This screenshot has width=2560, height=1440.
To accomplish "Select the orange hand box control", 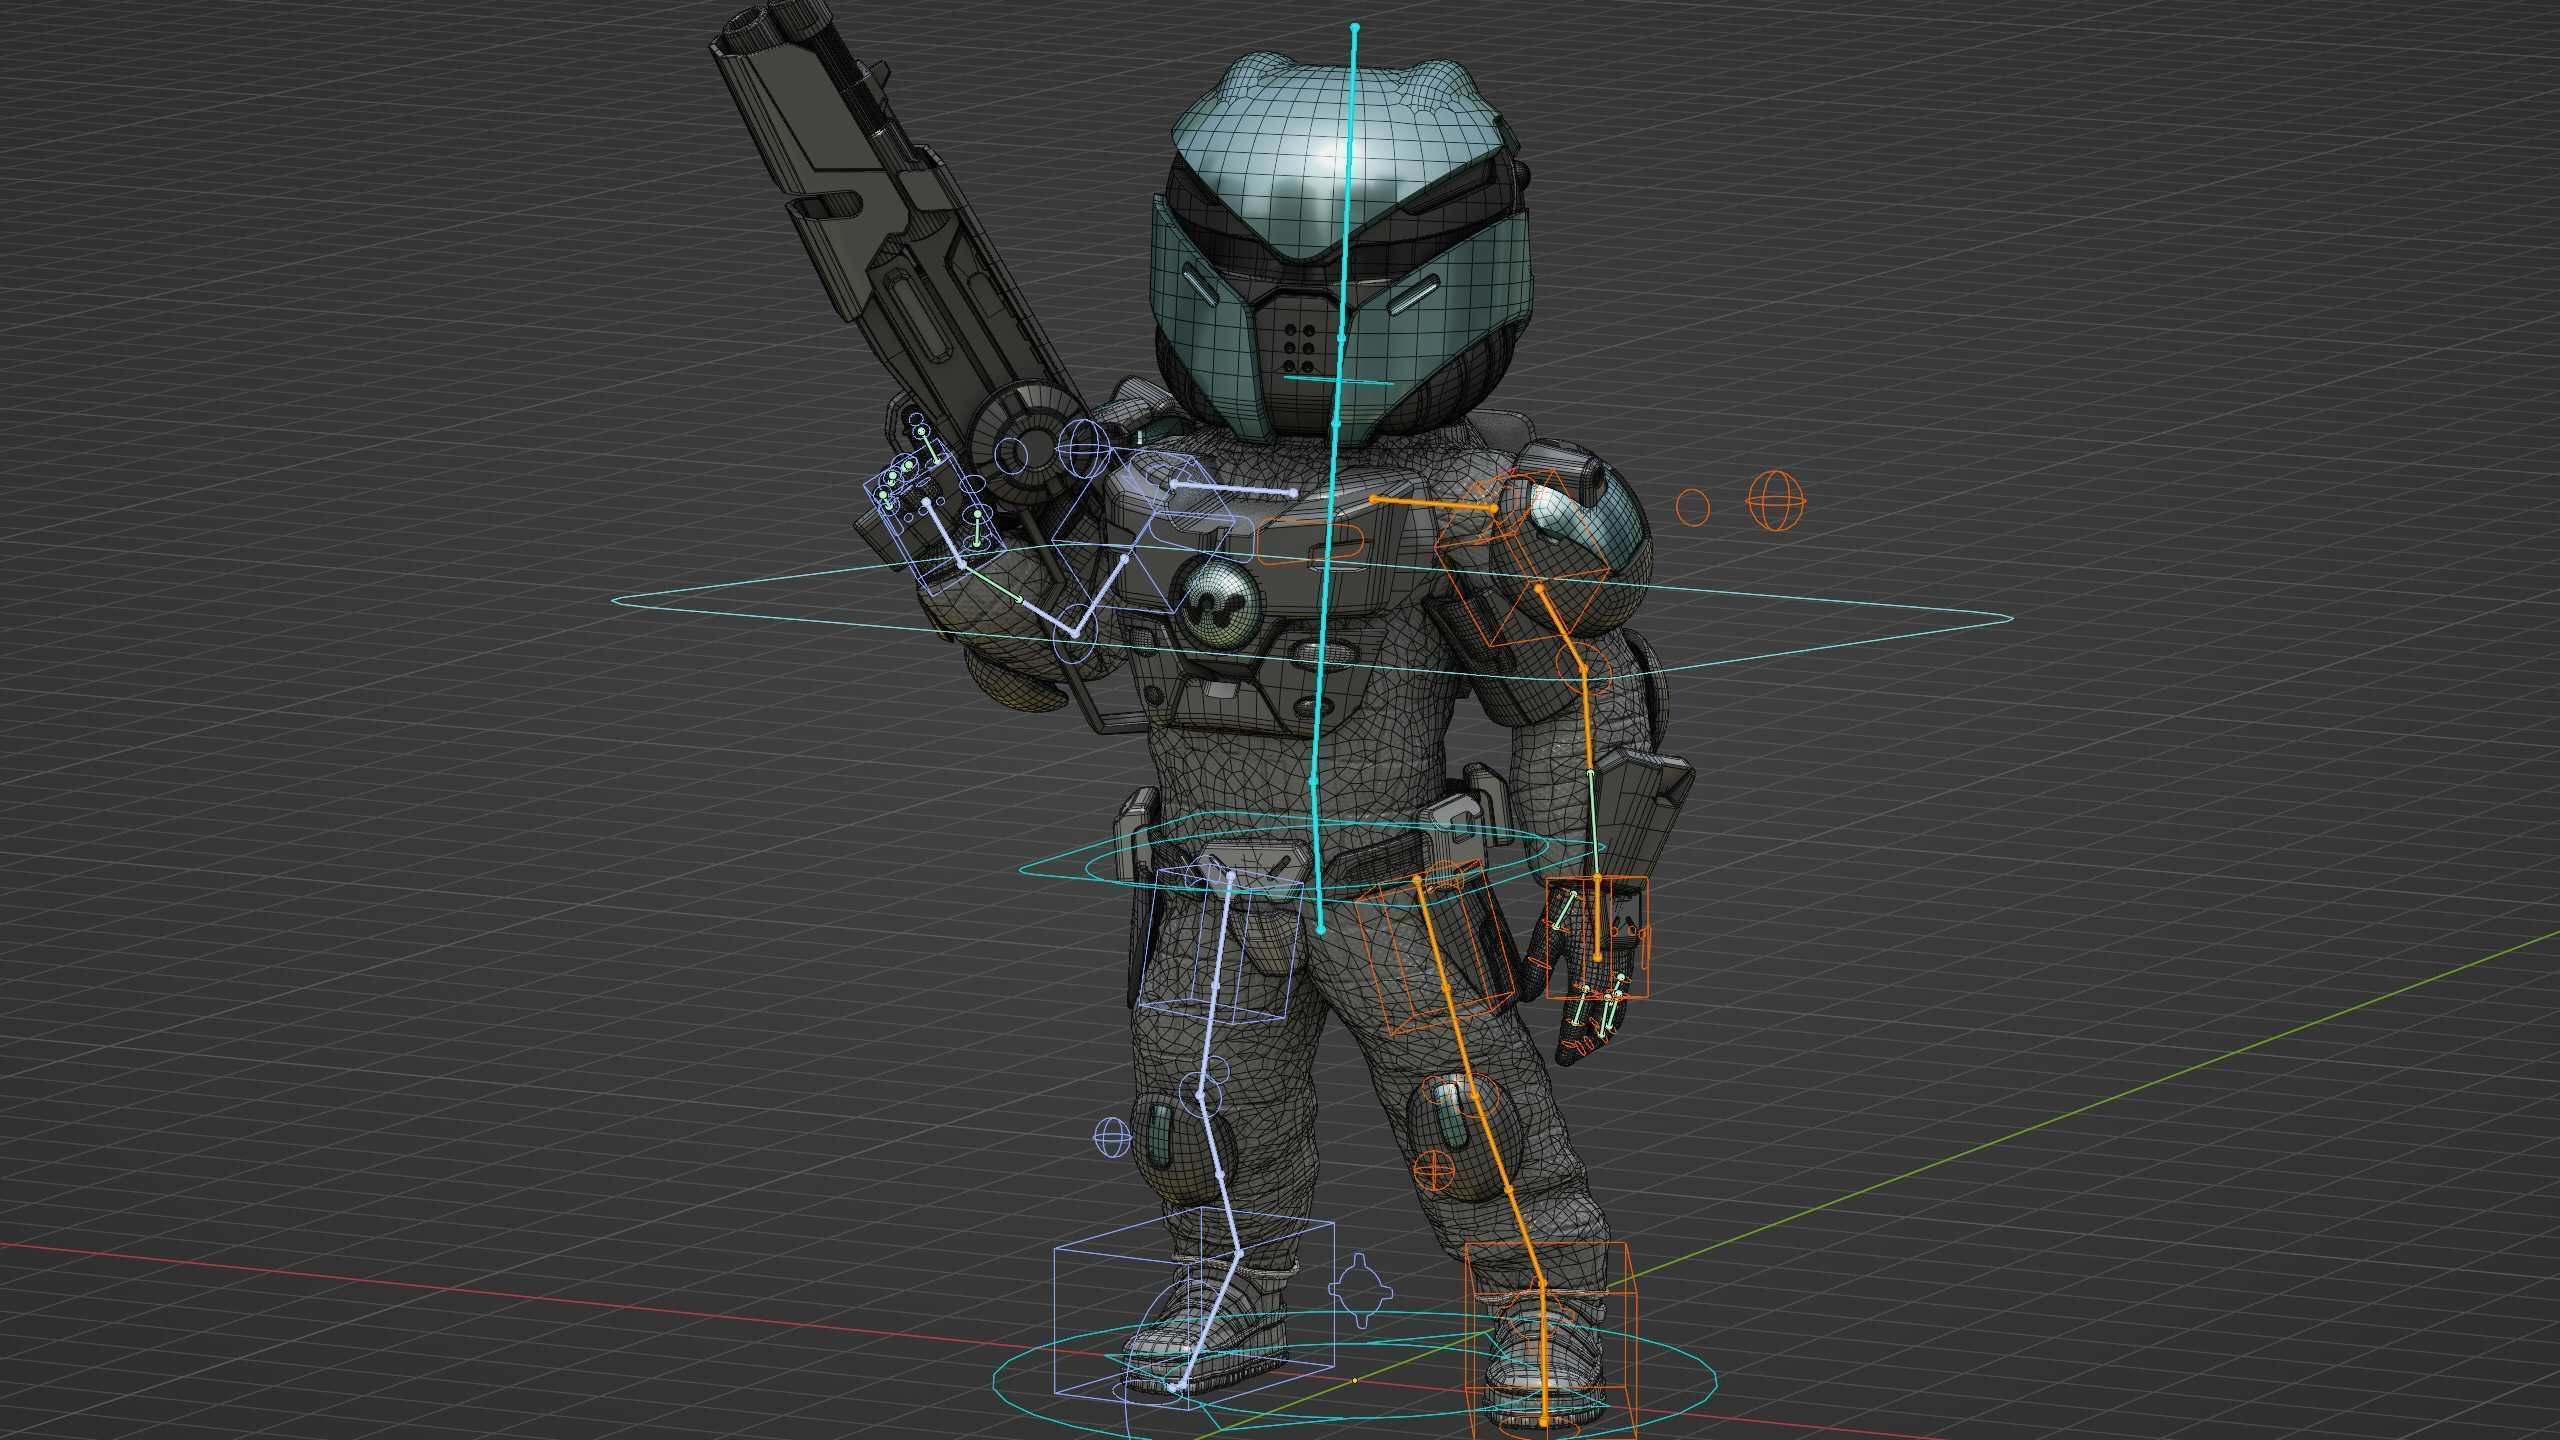I will tap(1598, 938).
